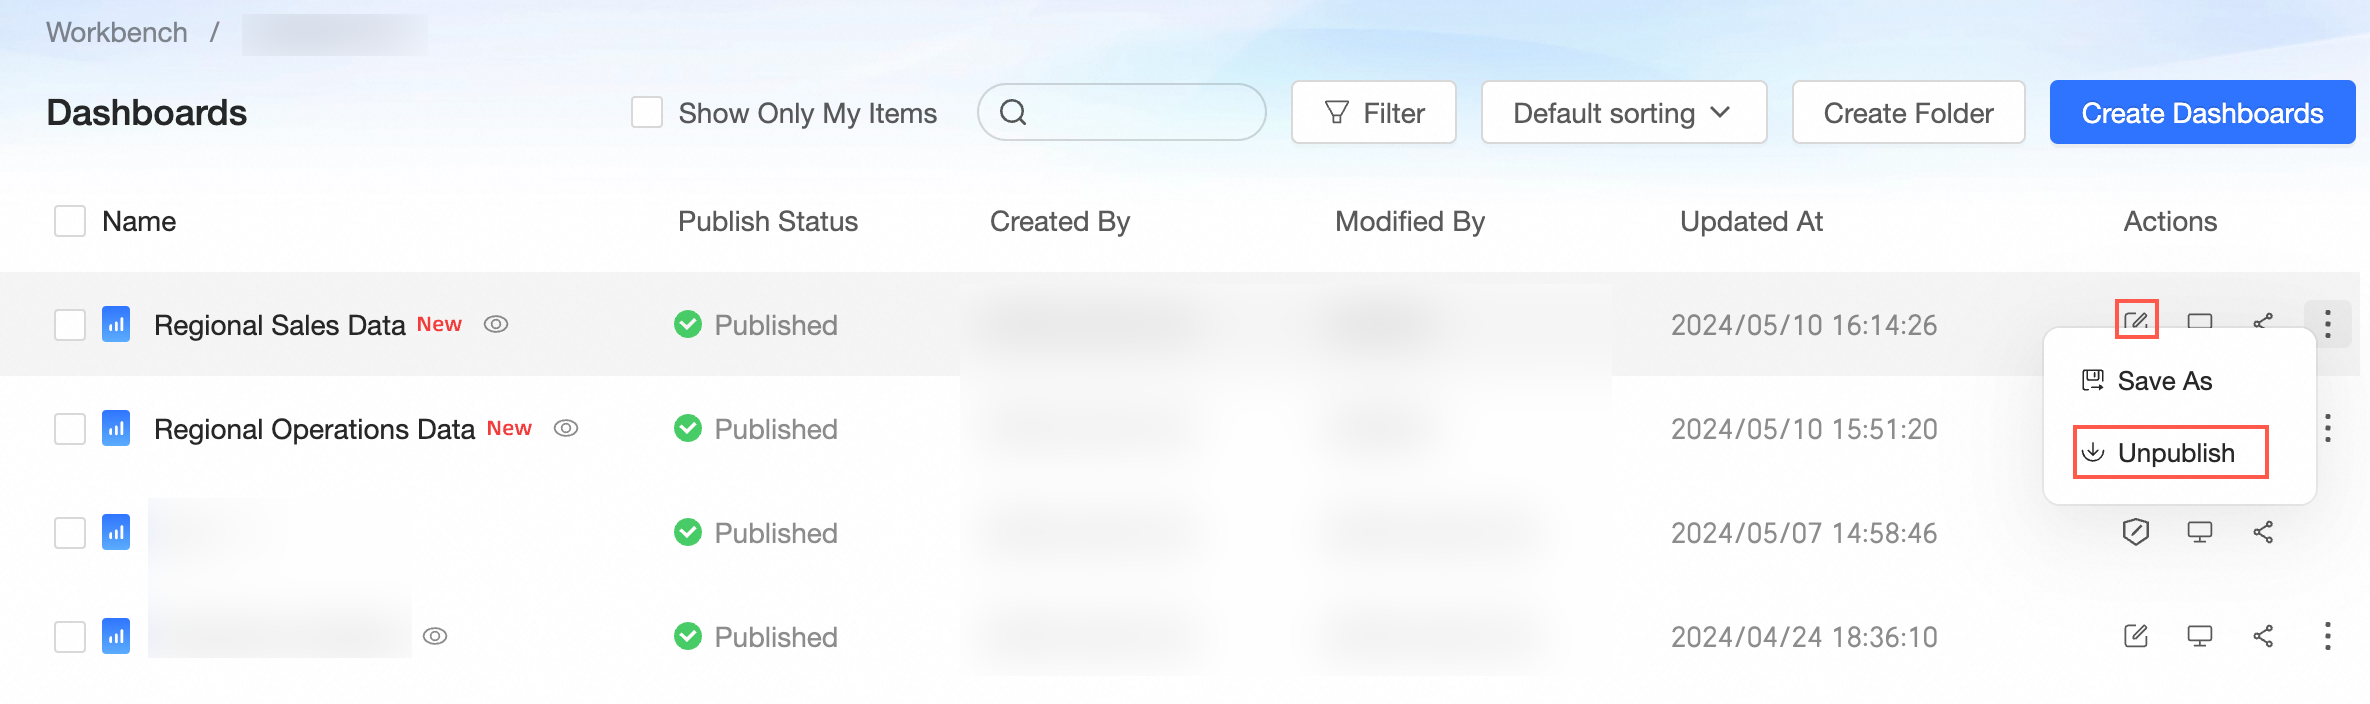This screenshot has width=2370, height=704.
Task: Expand the Default sorting dropdown
Action: (1623, 113)
